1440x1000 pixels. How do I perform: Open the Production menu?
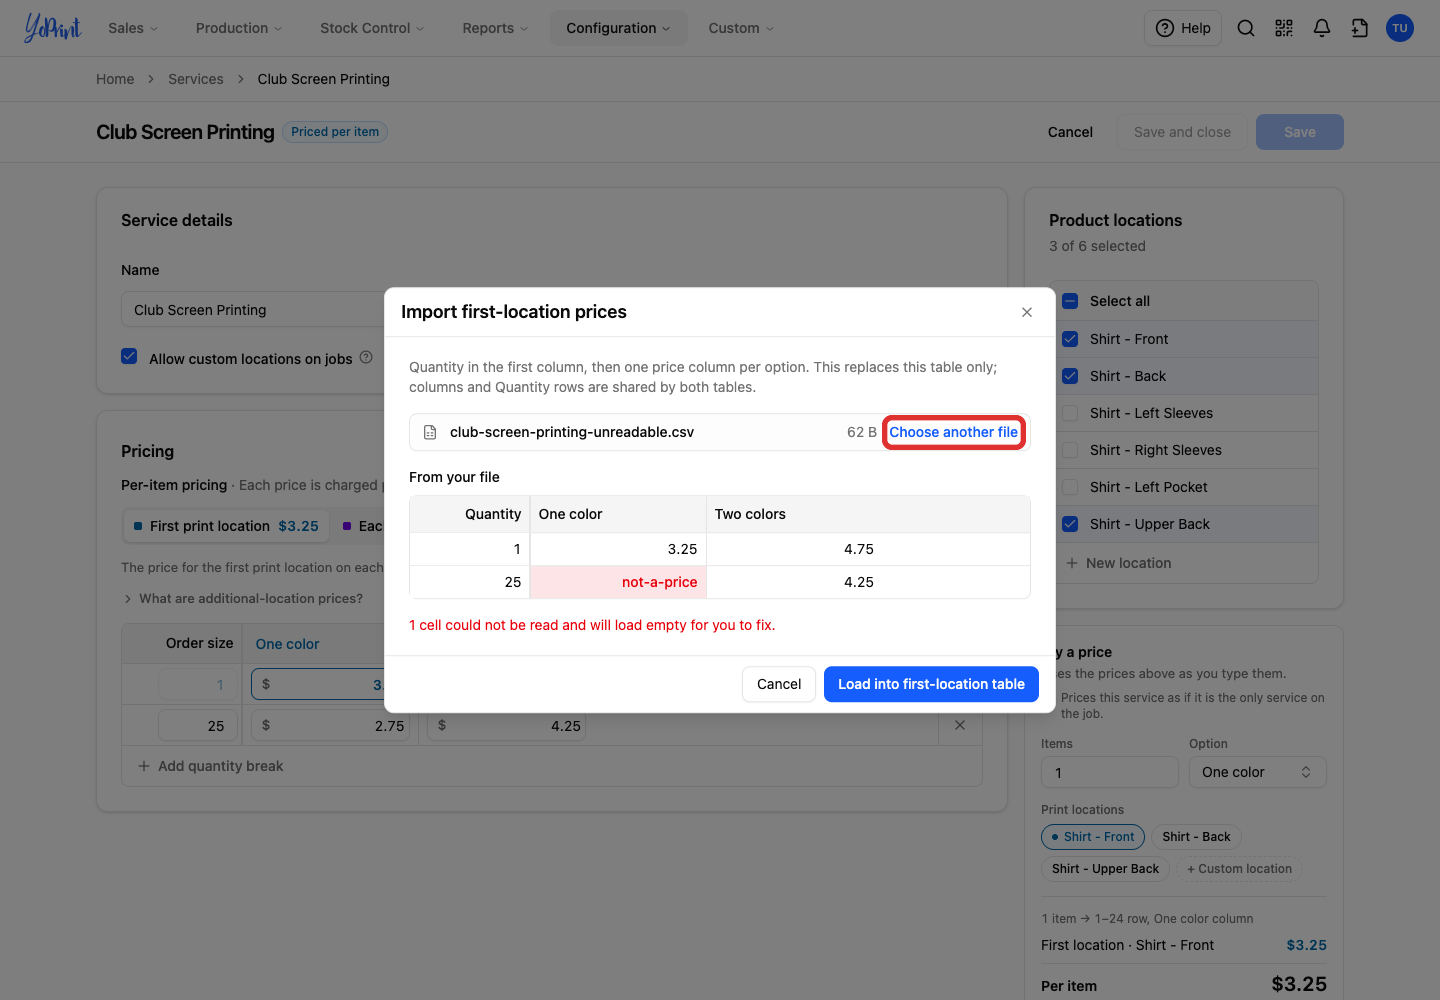point(239,28)
